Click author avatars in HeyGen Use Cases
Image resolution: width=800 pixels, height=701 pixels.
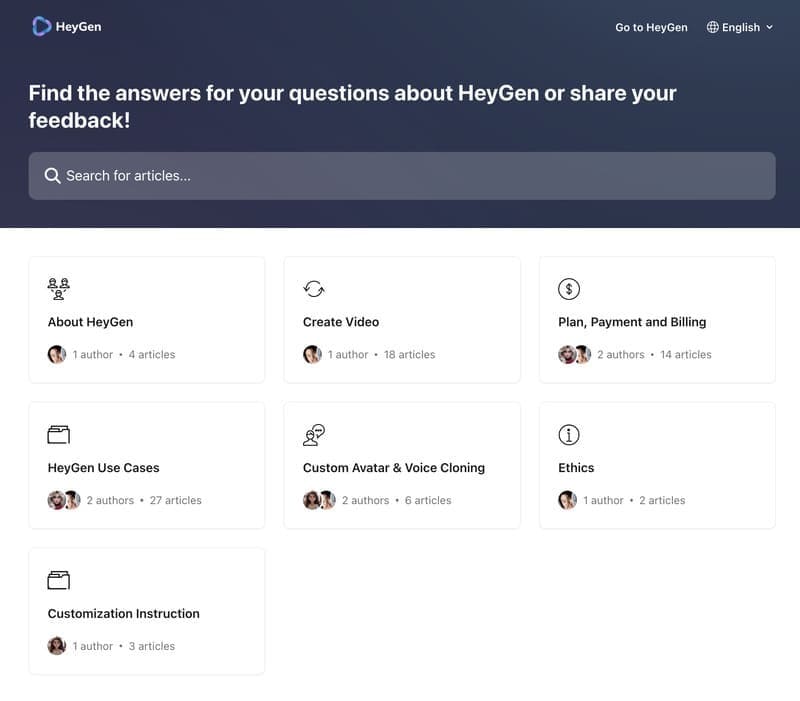pos(64,500)
